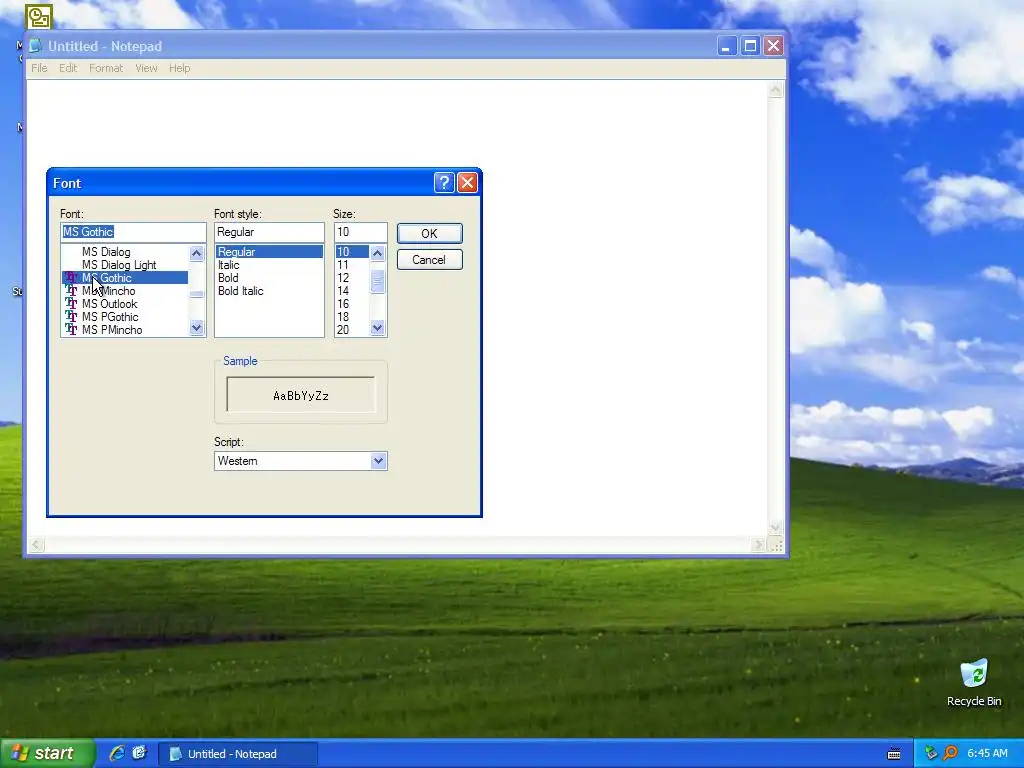Cancel the Font dialog

click(x=430, y=260)
